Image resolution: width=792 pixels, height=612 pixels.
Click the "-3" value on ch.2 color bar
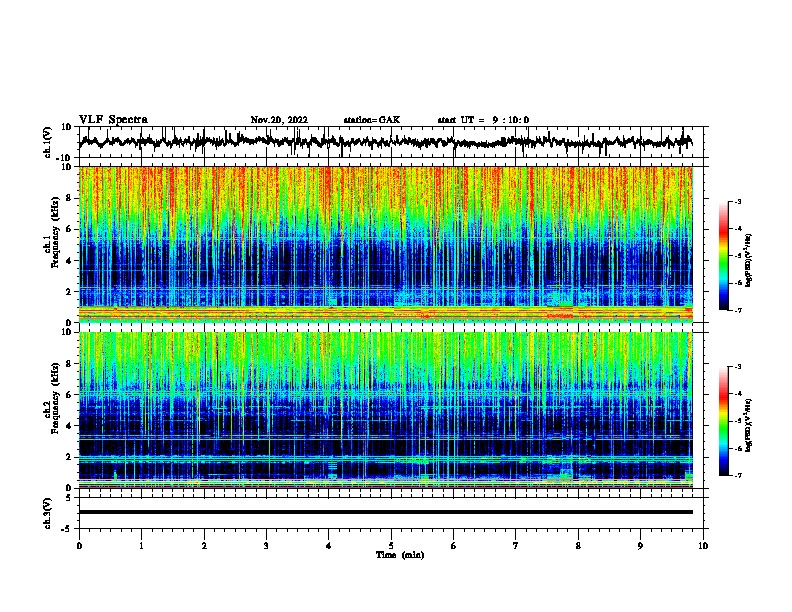pos(737,367)
